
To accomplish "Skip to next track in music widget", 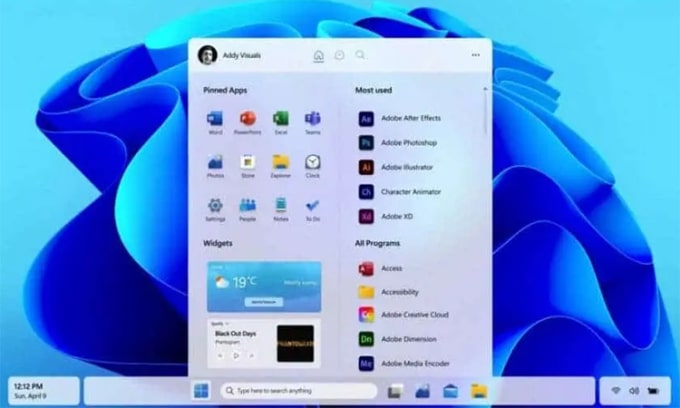I will (x=252, y=356).
